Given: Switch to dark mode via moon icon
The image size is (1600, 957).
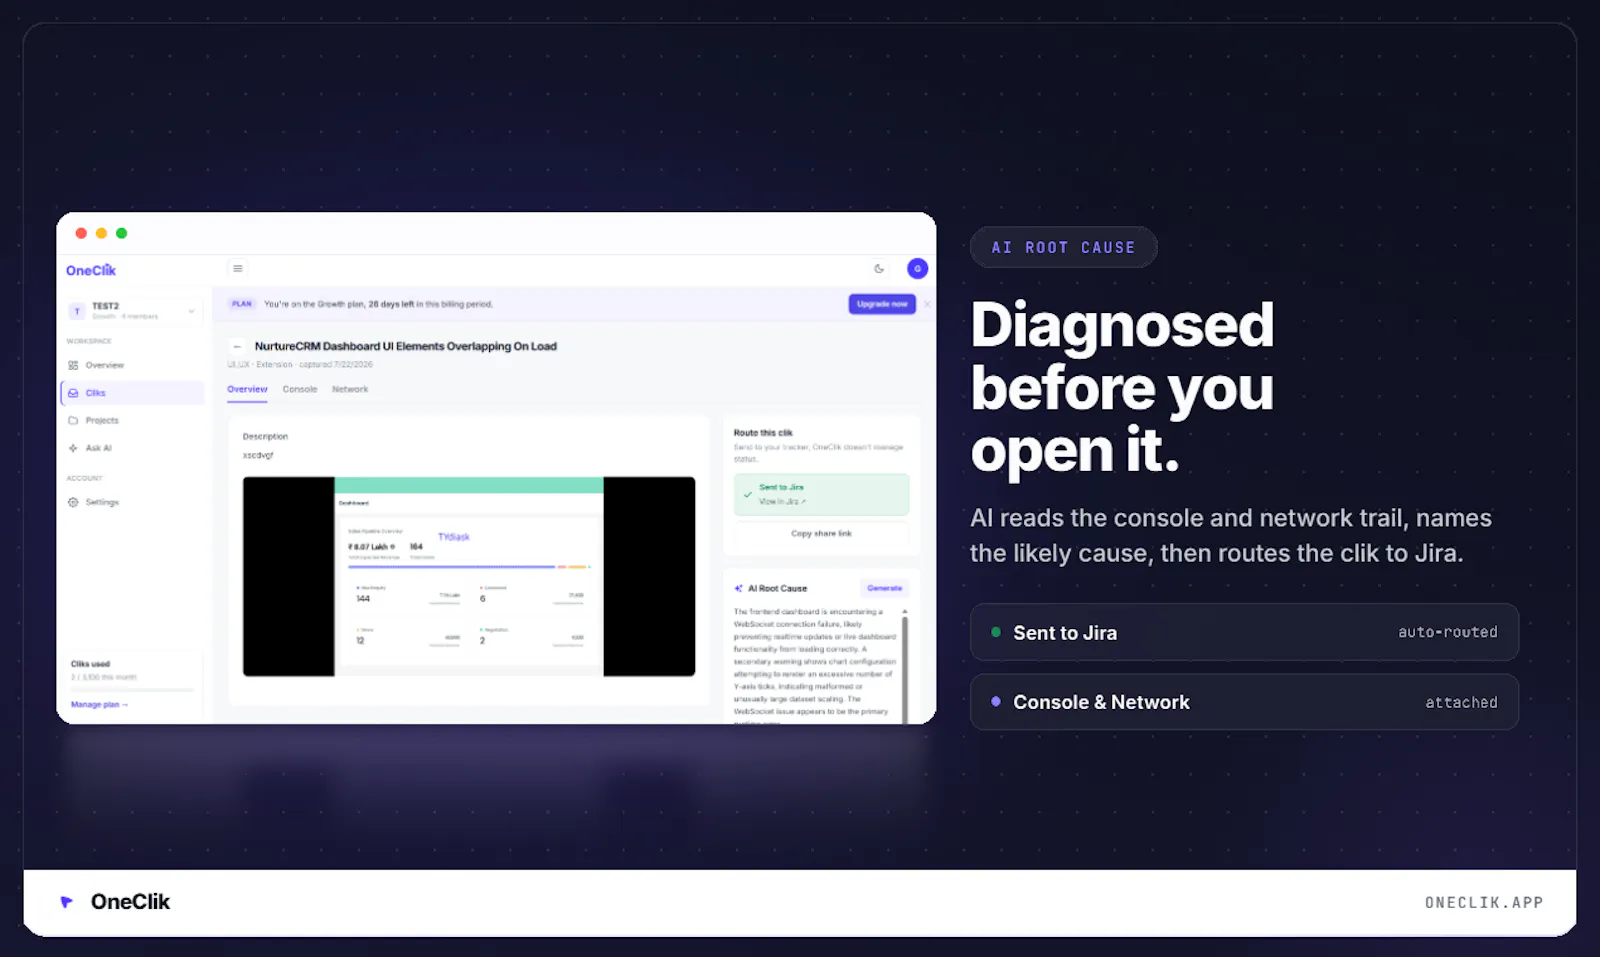Looking at the screenshot, I should (879, 268).
